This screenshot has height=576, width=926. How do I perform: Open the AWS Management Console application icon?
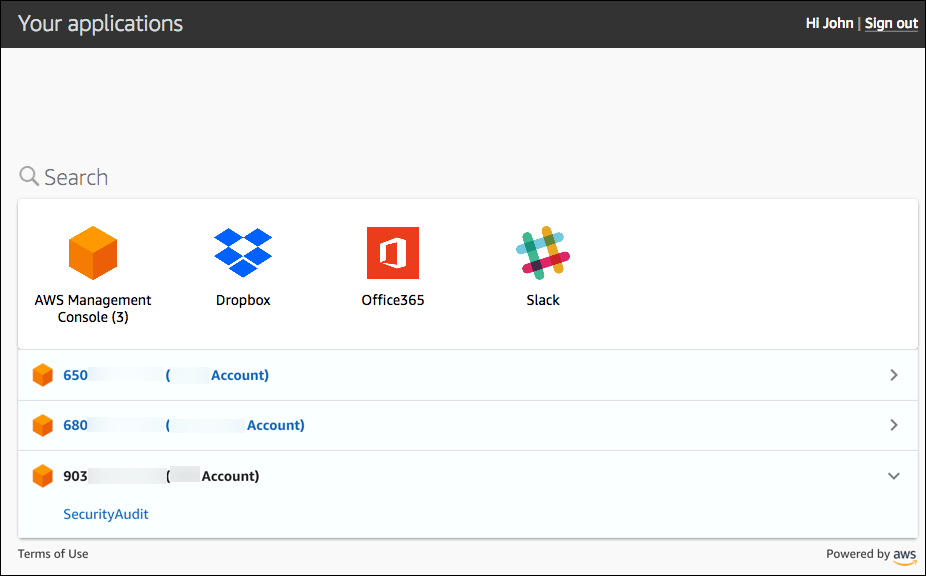tap(92, 252)
